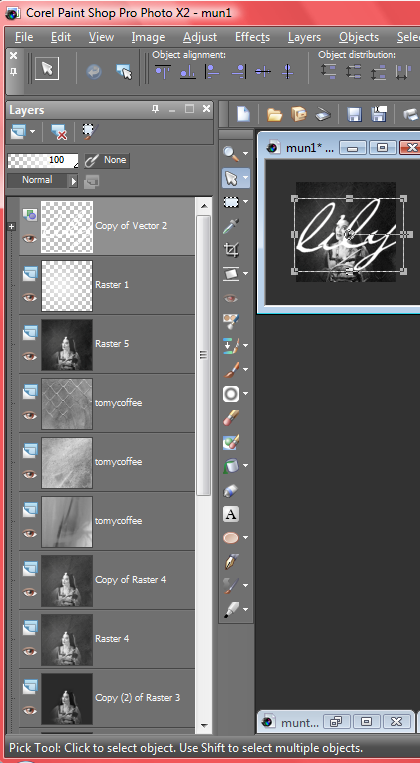Open the Image menu
Image resolution: width=420 pixels, height=763 pixels.
(x=148, y=37)
